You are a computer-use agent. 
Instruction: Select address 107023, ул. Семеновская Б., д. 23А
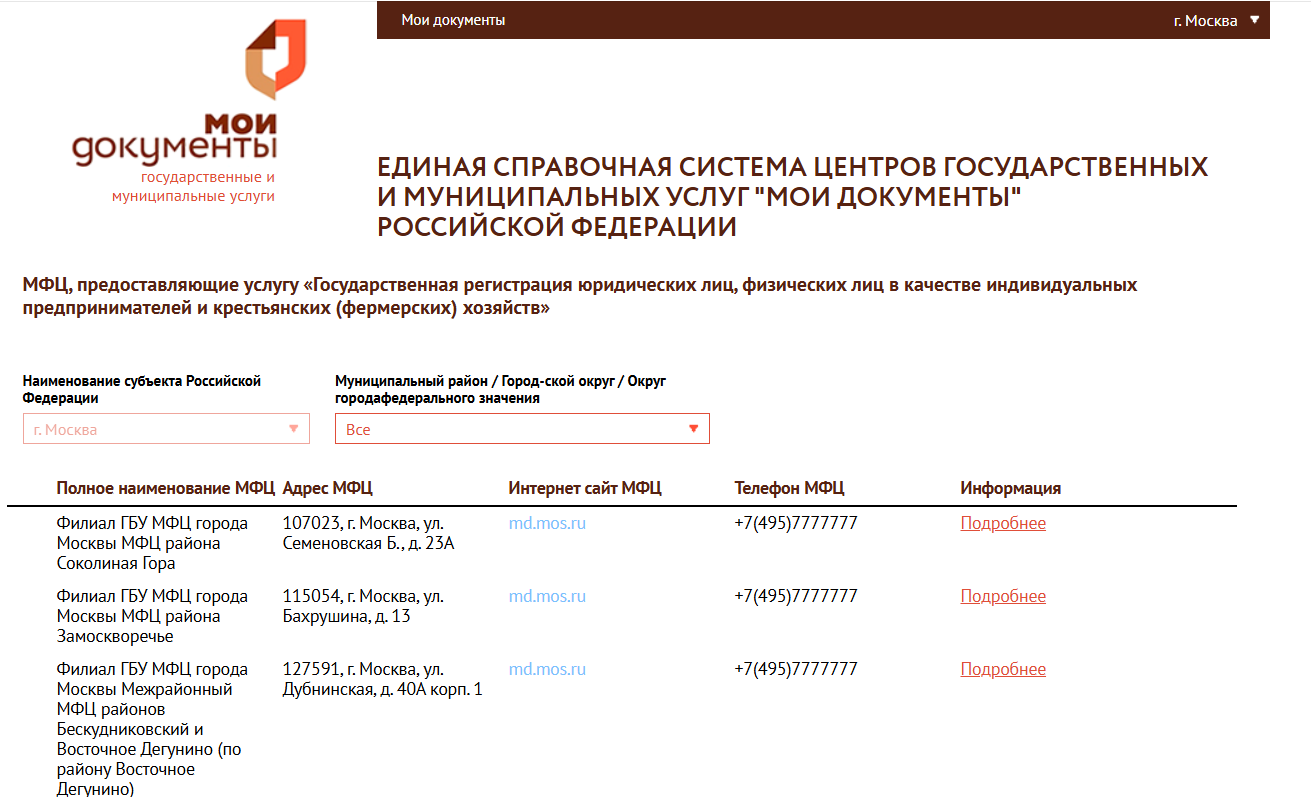tap(369, 533)
